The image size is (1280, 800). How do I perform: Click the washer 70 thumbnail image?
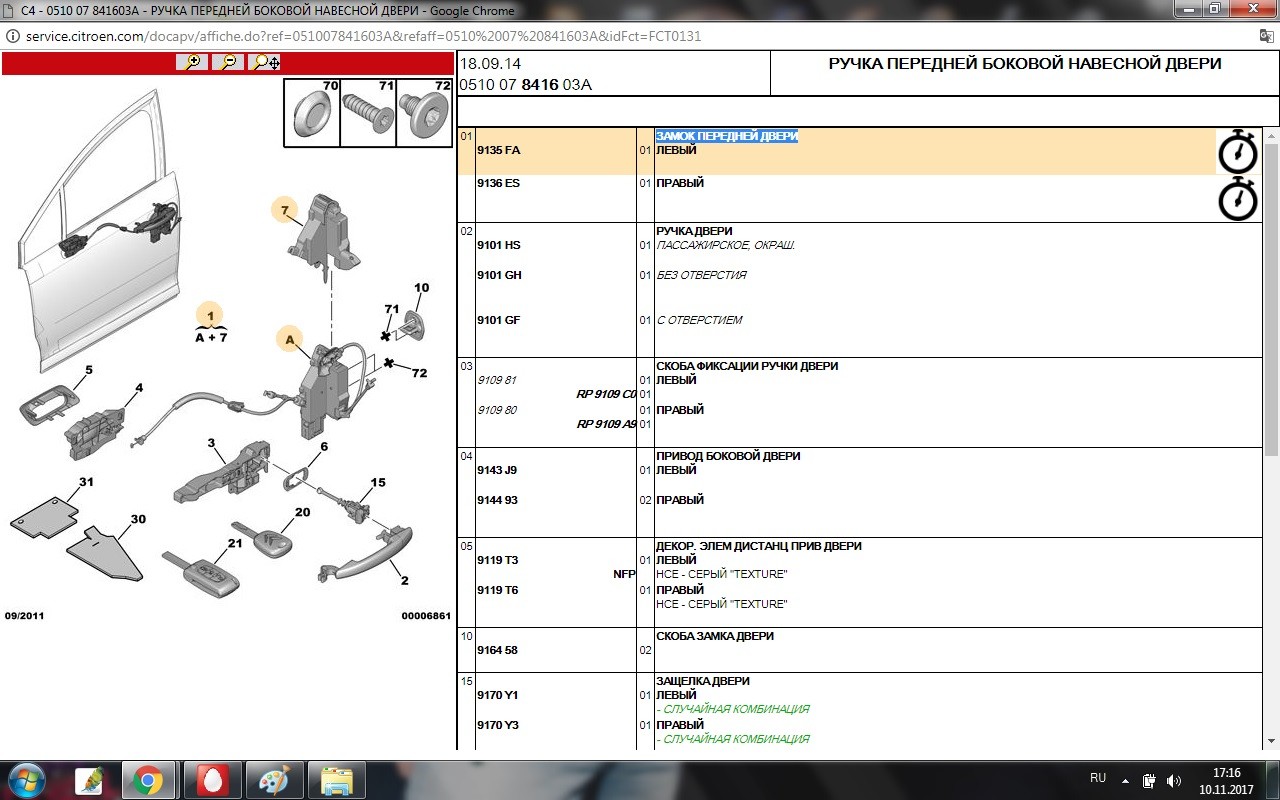[311, 114]
